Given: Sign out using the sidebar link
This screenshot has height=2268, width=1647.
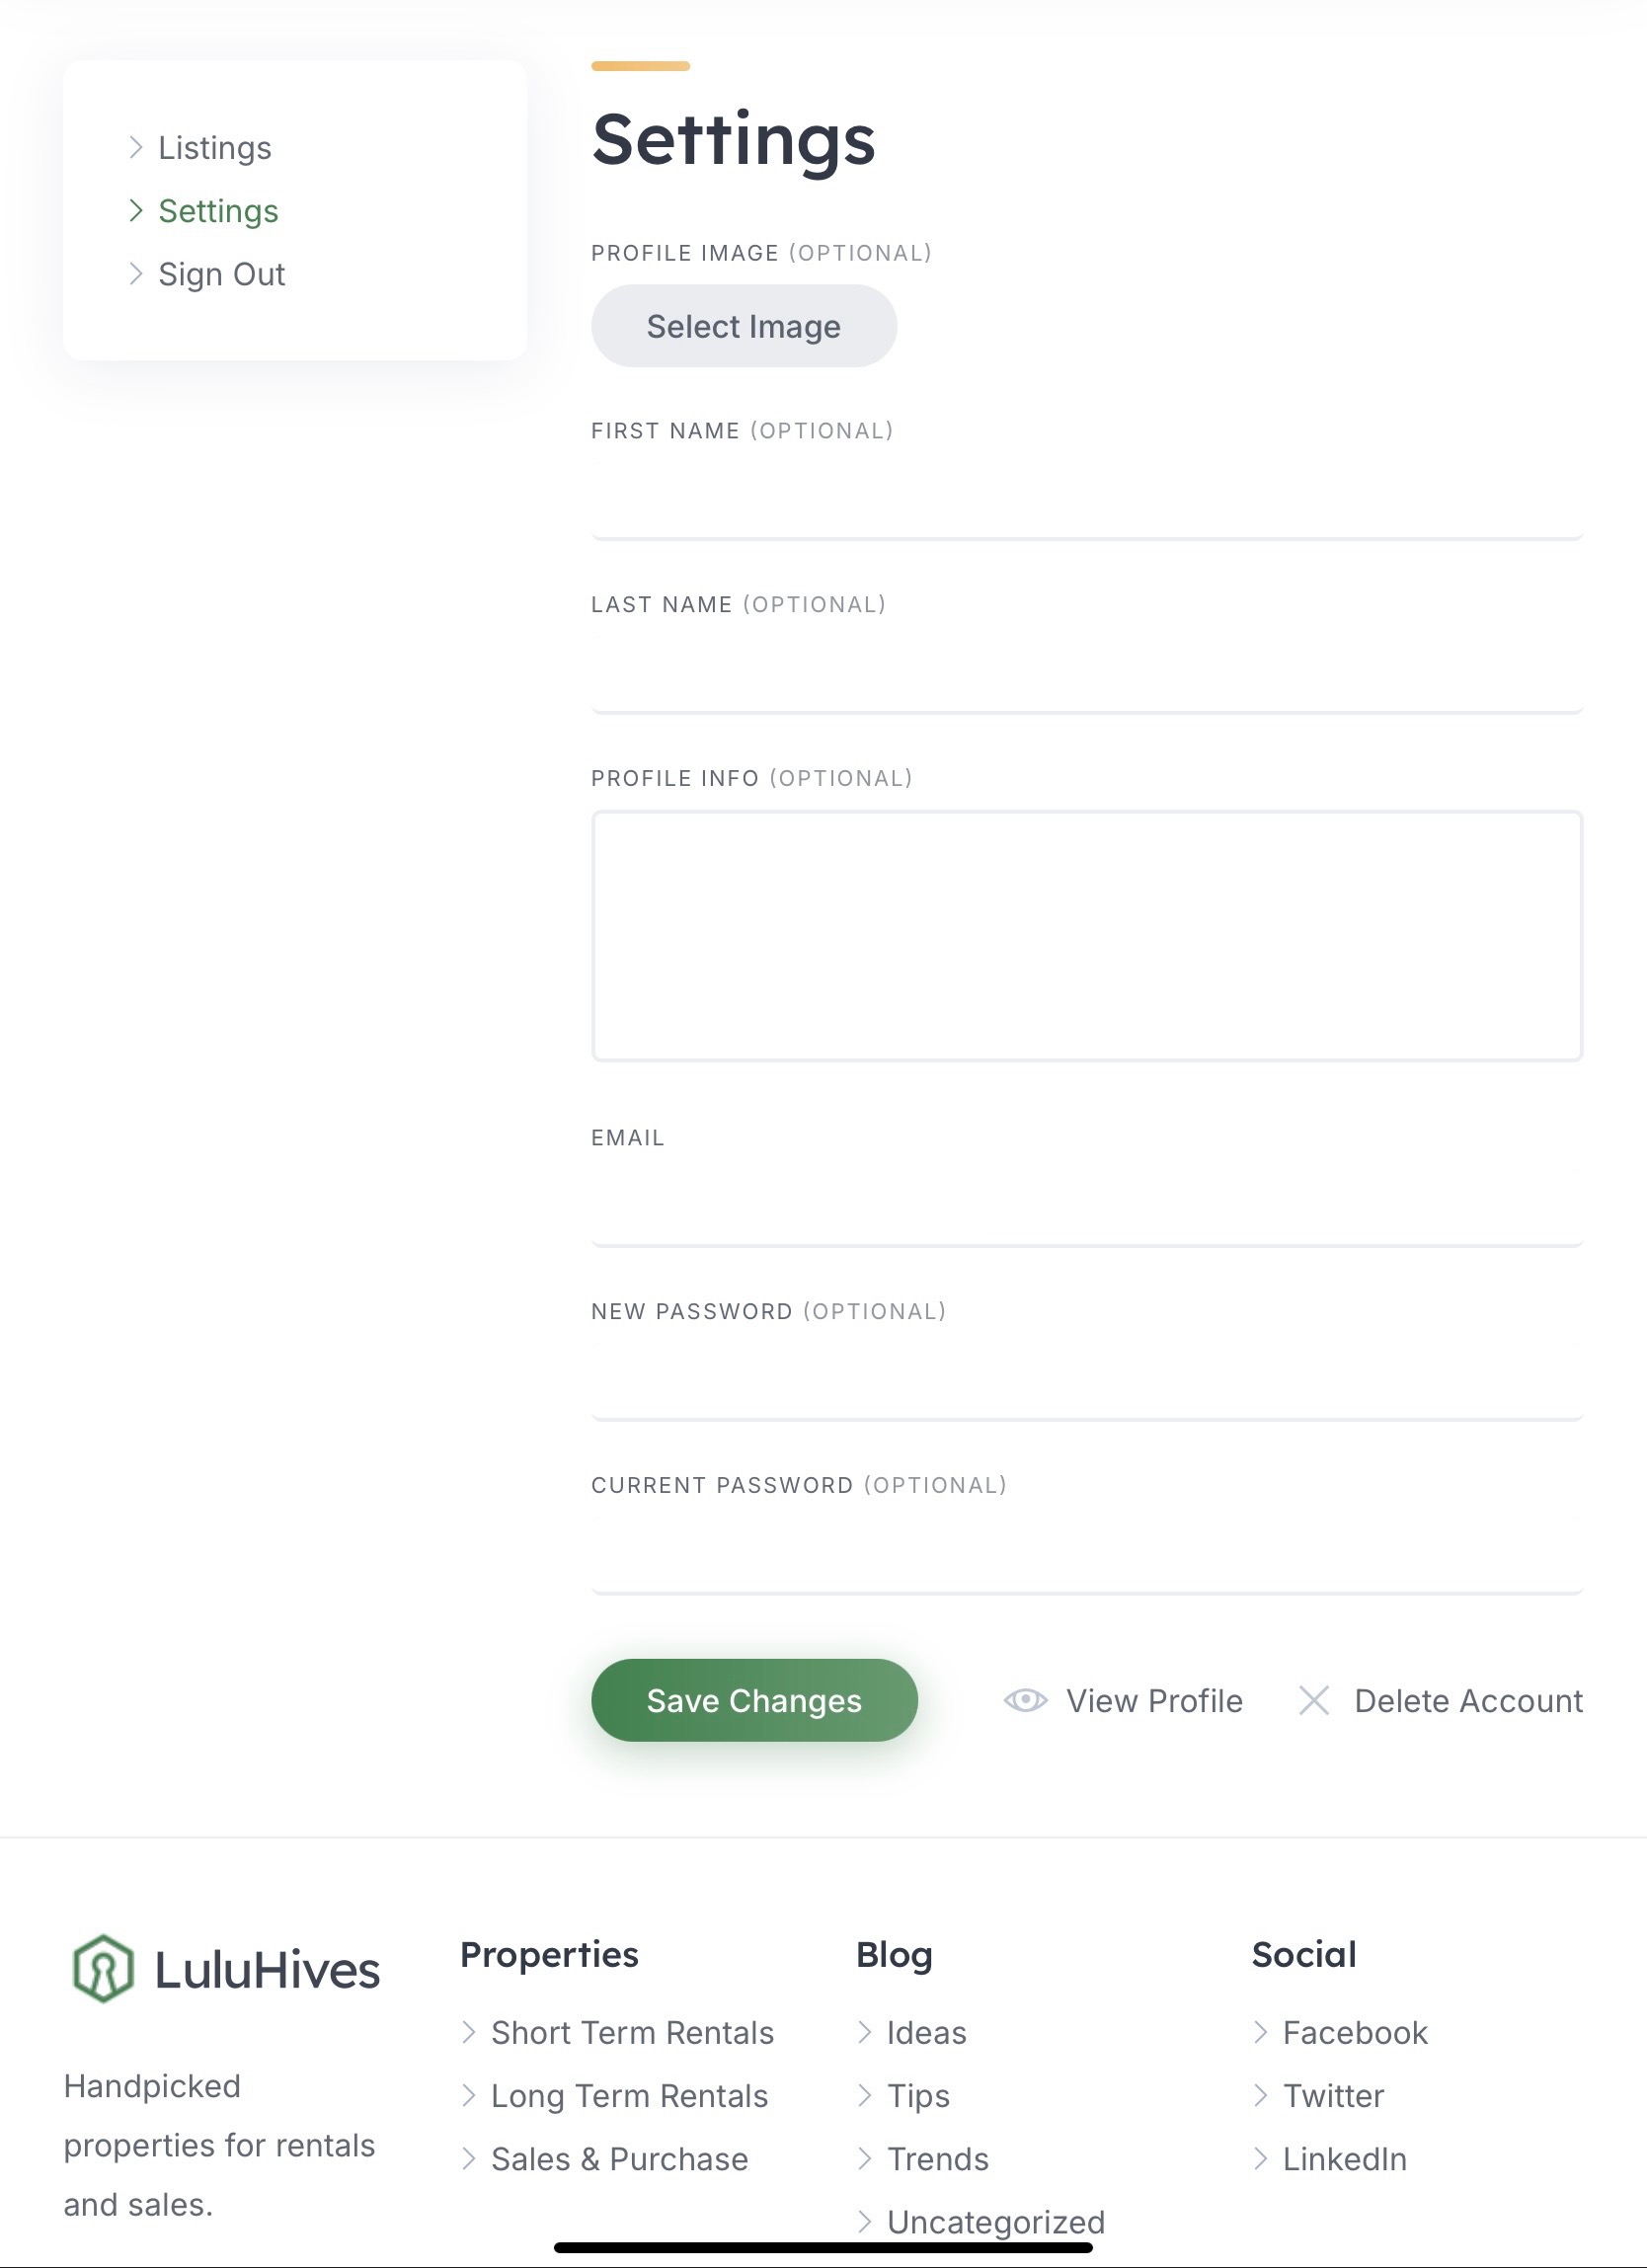Looking at the screenshot, I should coord(221,273).
